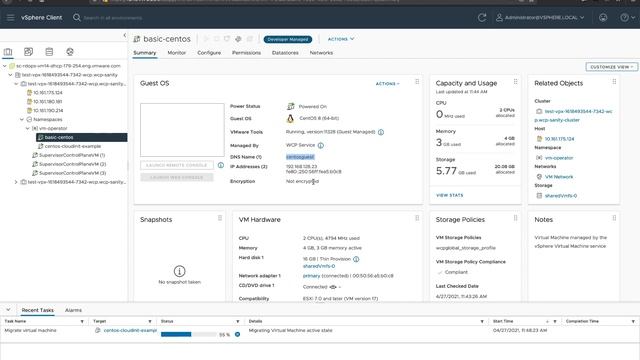Click the Storage Policies card drag handle
Screen dimensions: 640x360
515,218
